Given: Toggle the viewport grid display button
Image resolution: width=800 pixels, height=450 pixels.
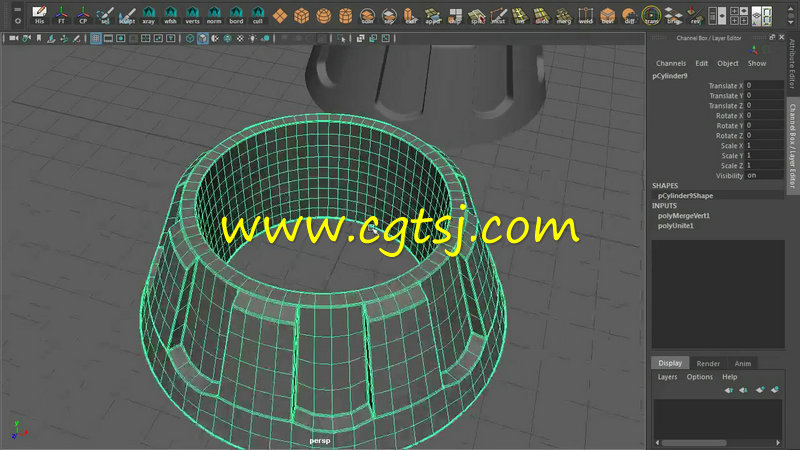Looking at the screenshot, I should click(95, 38).
